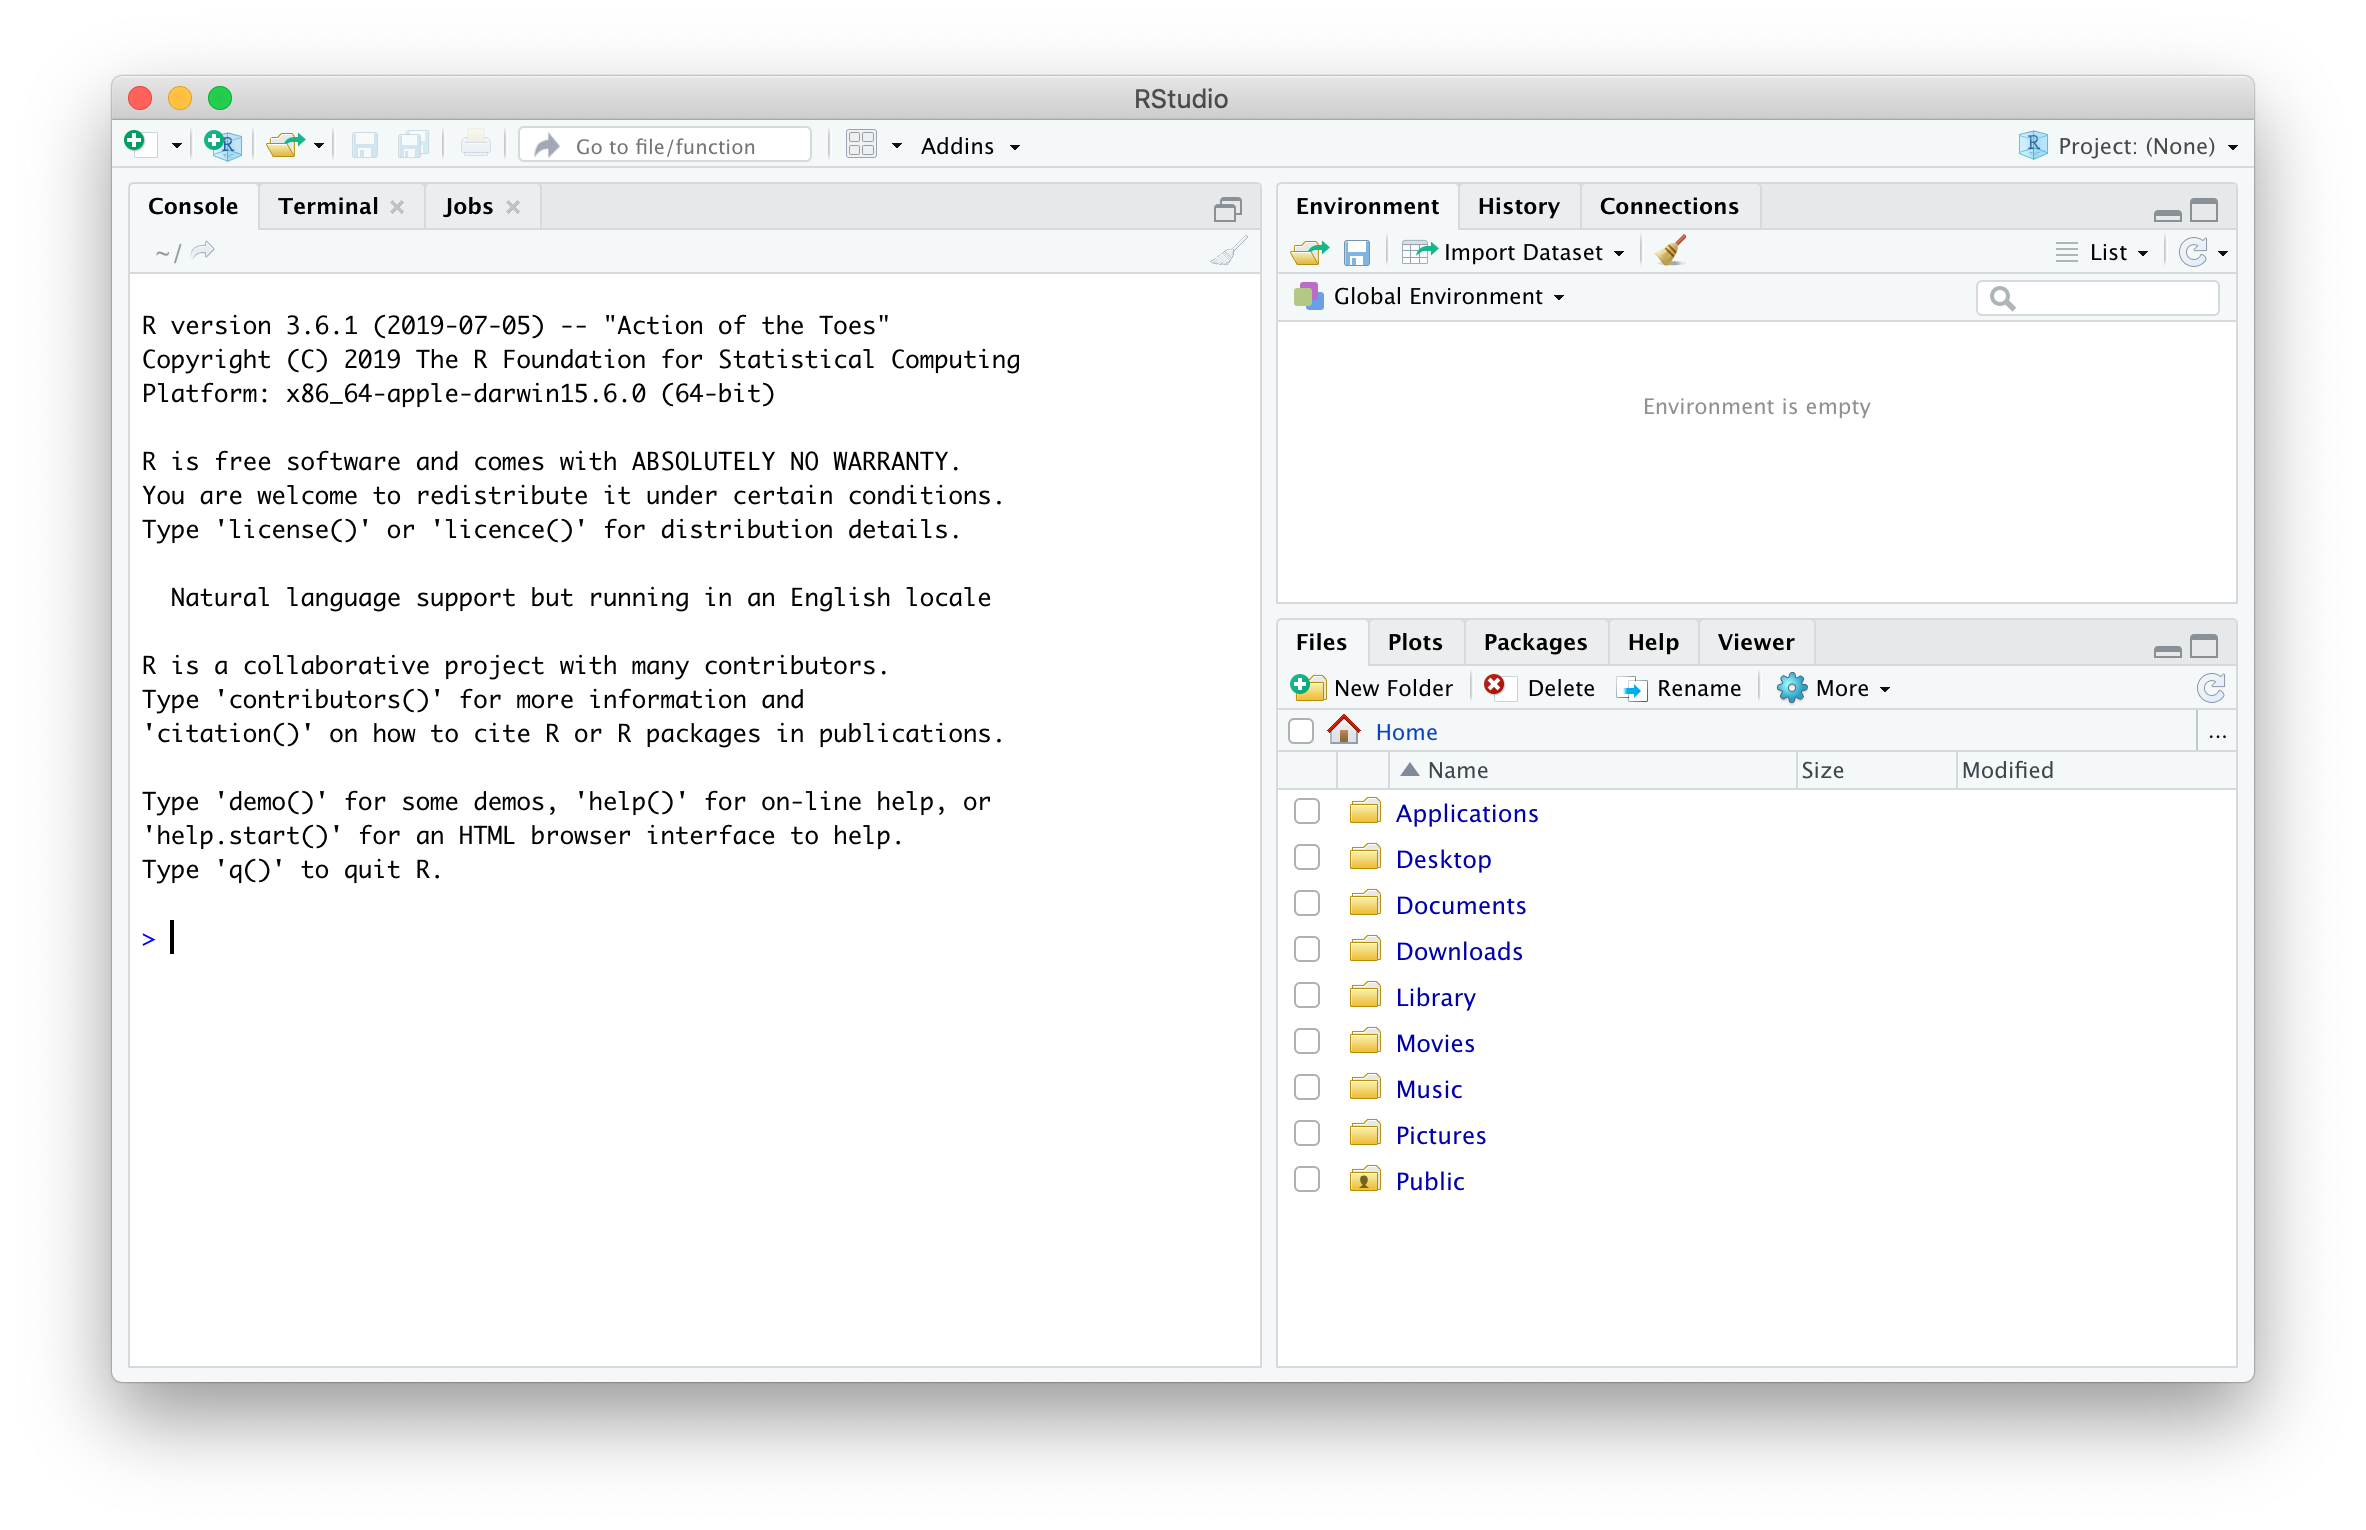Clear the console with the broom icon
This screenshot has width=2366, height=1530.
click(x=1229, y=251)
